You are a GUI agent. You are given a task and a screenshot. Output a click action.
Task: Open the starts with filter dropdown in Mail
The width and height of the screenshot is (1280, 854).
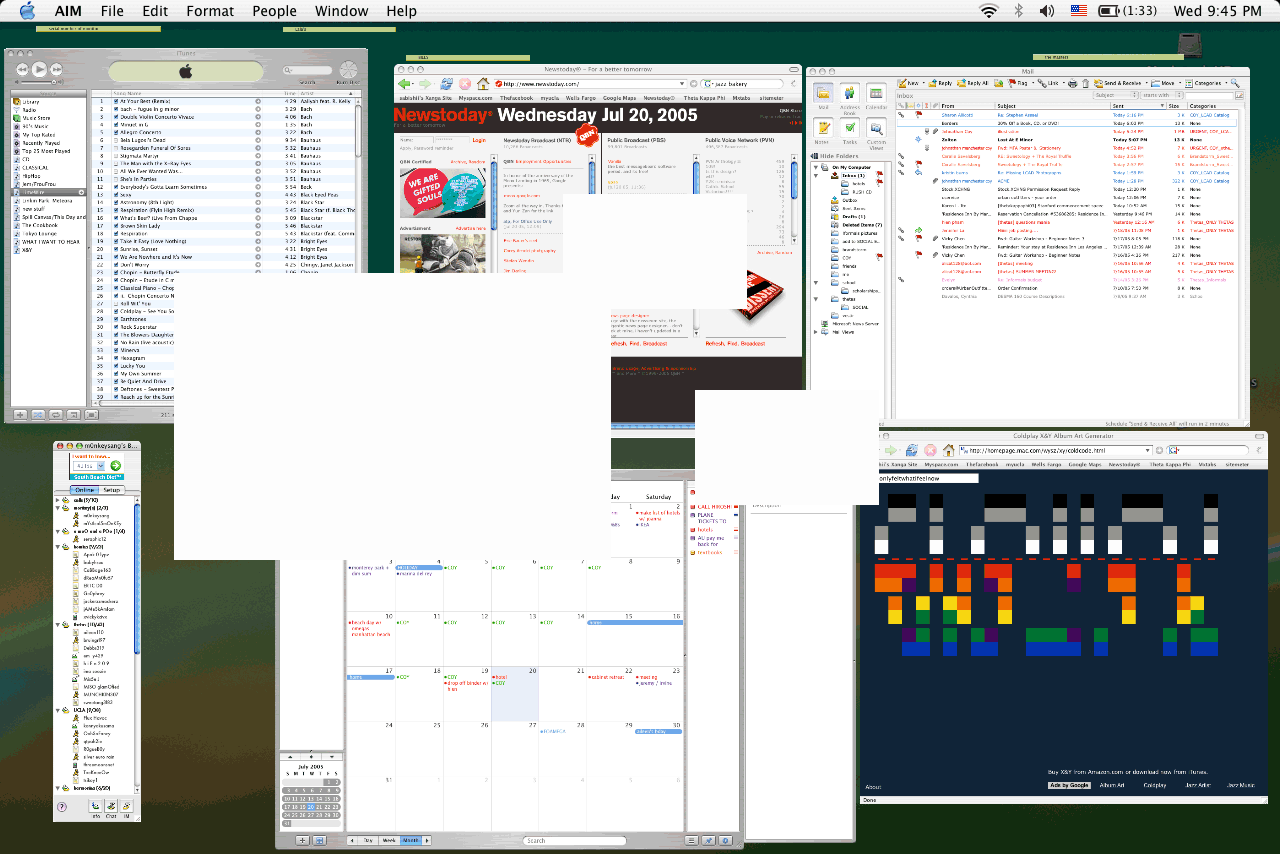pyautogui.click(x=1162, y=95)
